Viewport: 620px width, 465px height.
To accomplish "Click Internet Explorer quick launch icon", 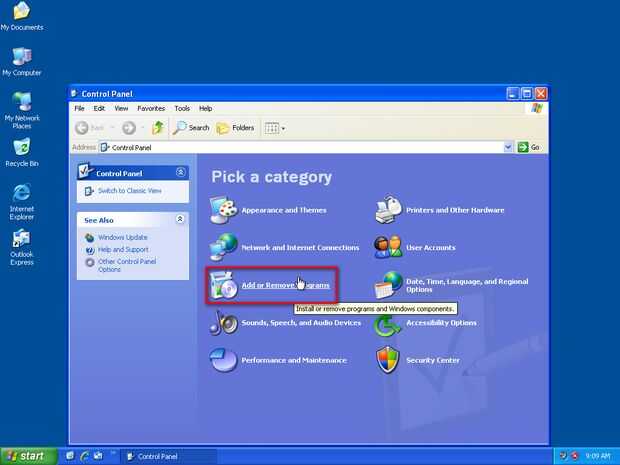I will (x=84, y=456).
